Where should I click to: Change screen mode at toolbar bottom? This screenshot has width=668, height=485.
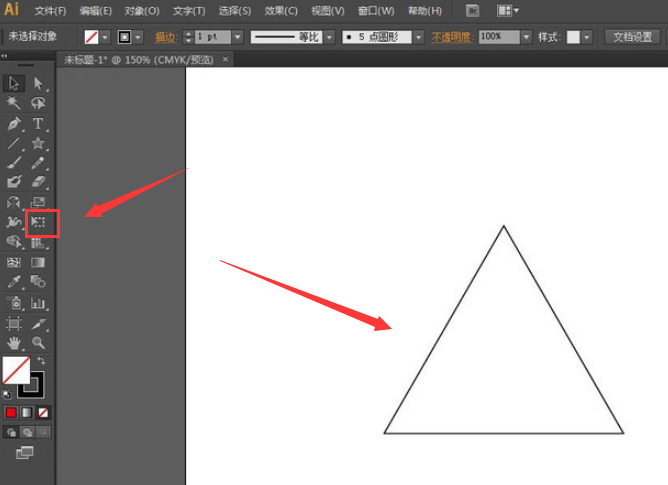click(25, 453)
